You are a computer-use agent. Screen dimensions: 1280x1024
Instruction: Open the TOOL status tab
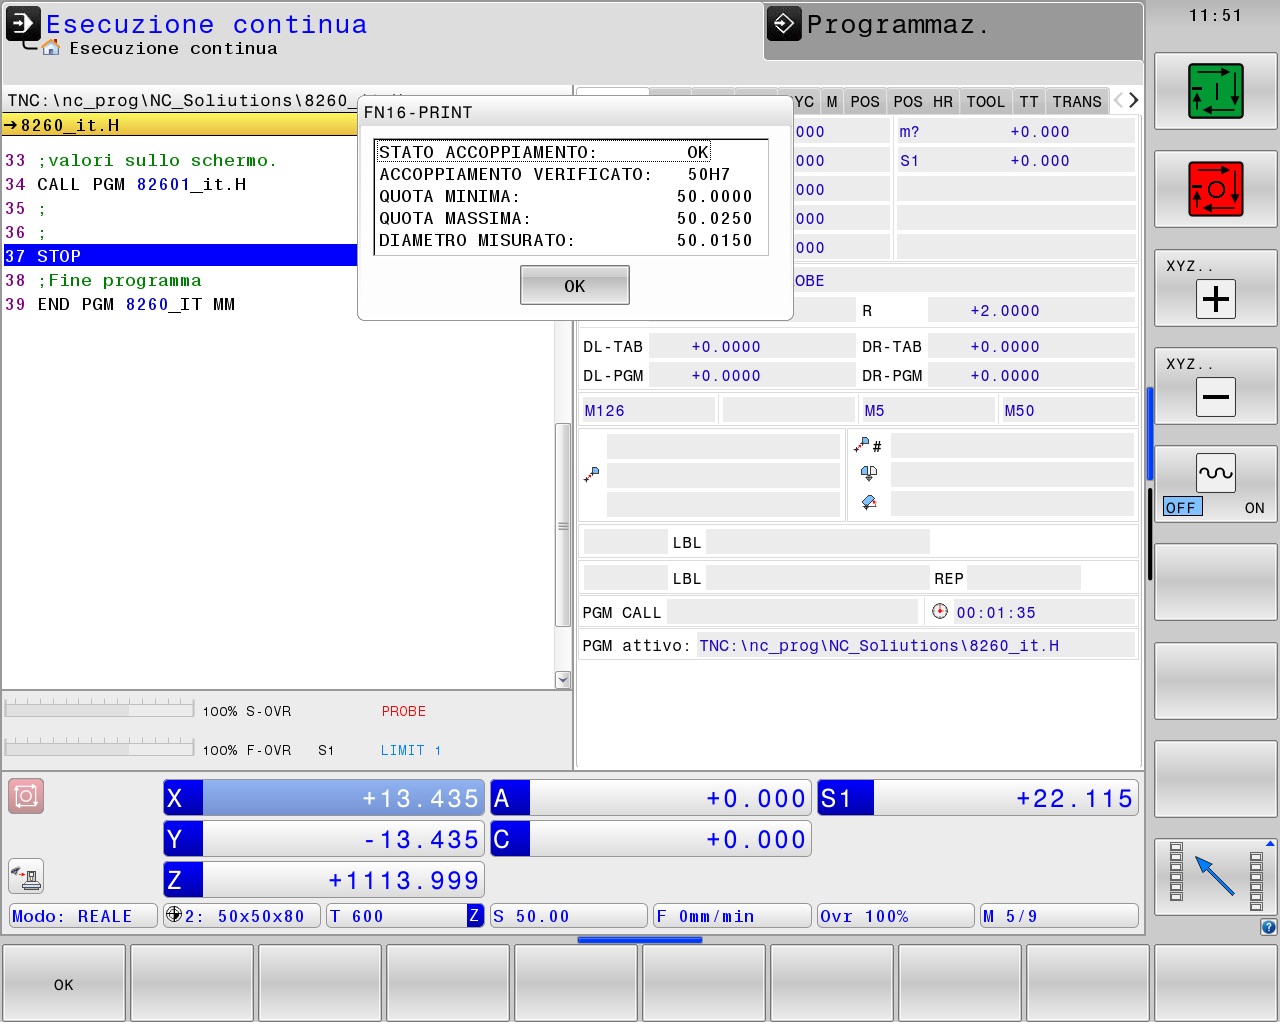pos(985,101)
